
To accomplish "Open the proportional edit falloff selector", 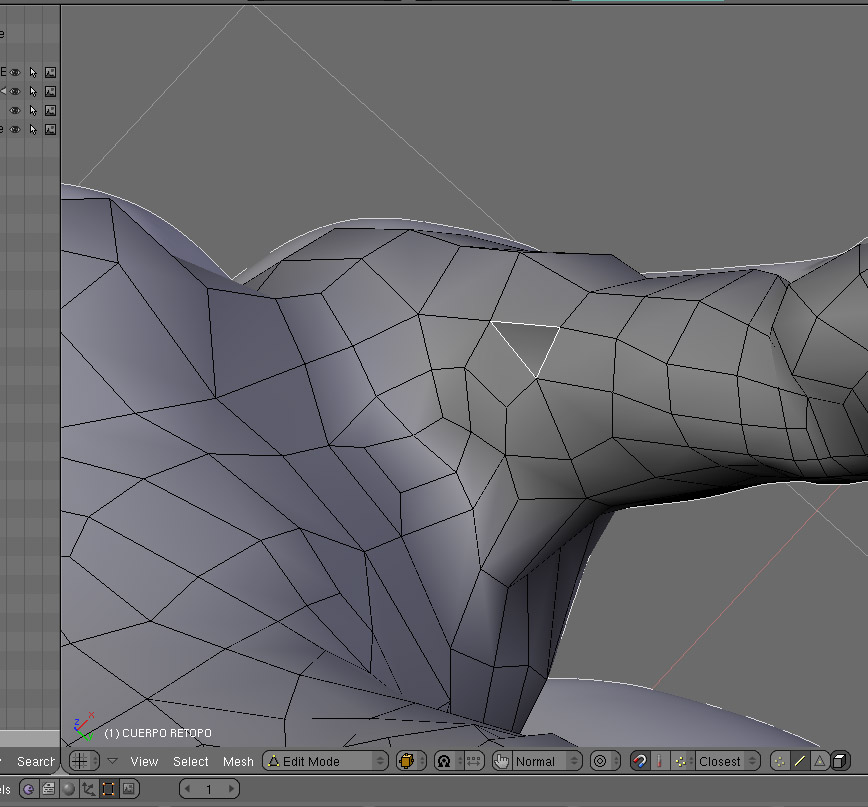I will tap(604, 761).
